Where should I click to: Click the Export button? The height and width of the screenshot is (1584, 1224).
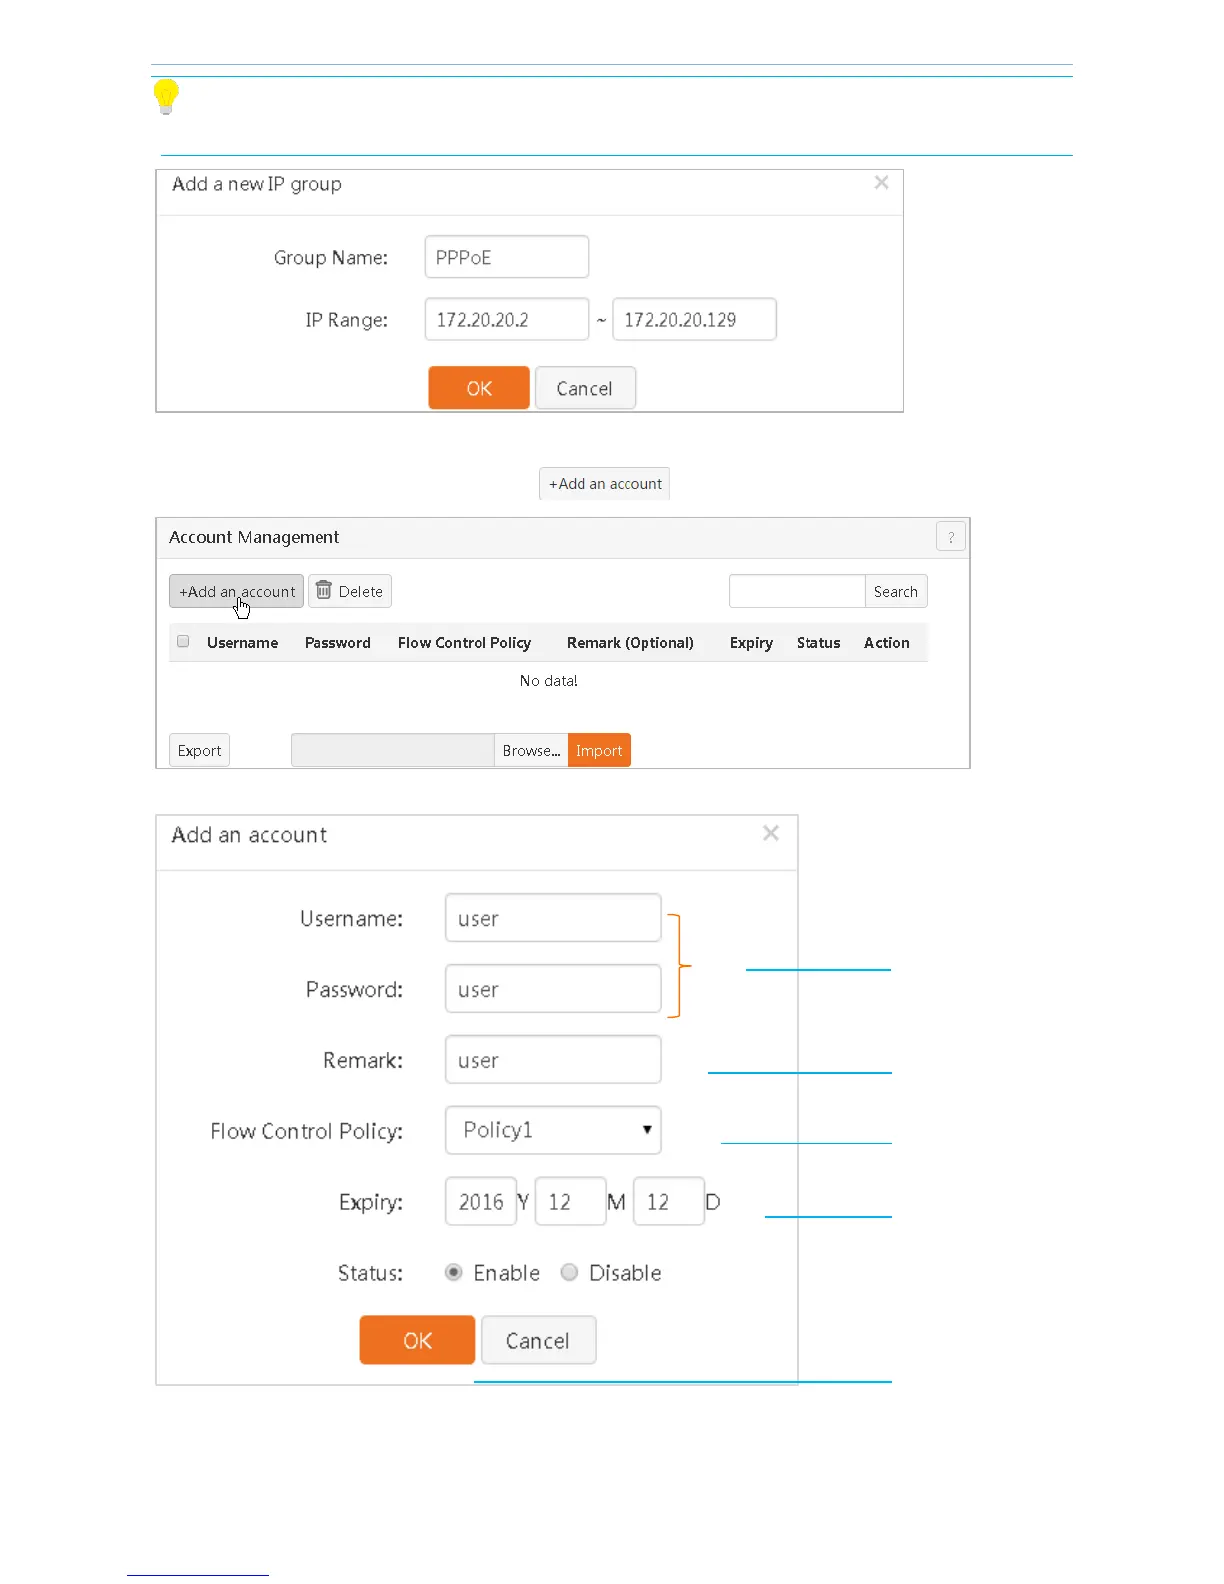click(199, 751)
